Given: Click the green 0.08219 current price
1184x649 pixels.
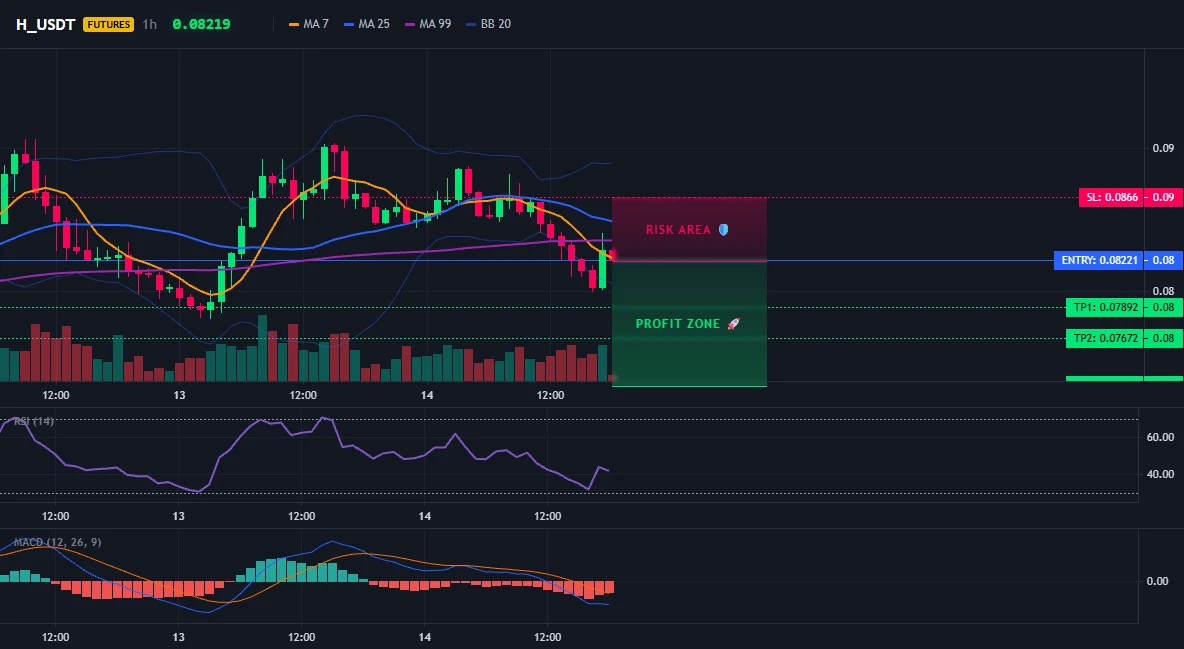Looking at the screenshot, I should pos(201,24).
